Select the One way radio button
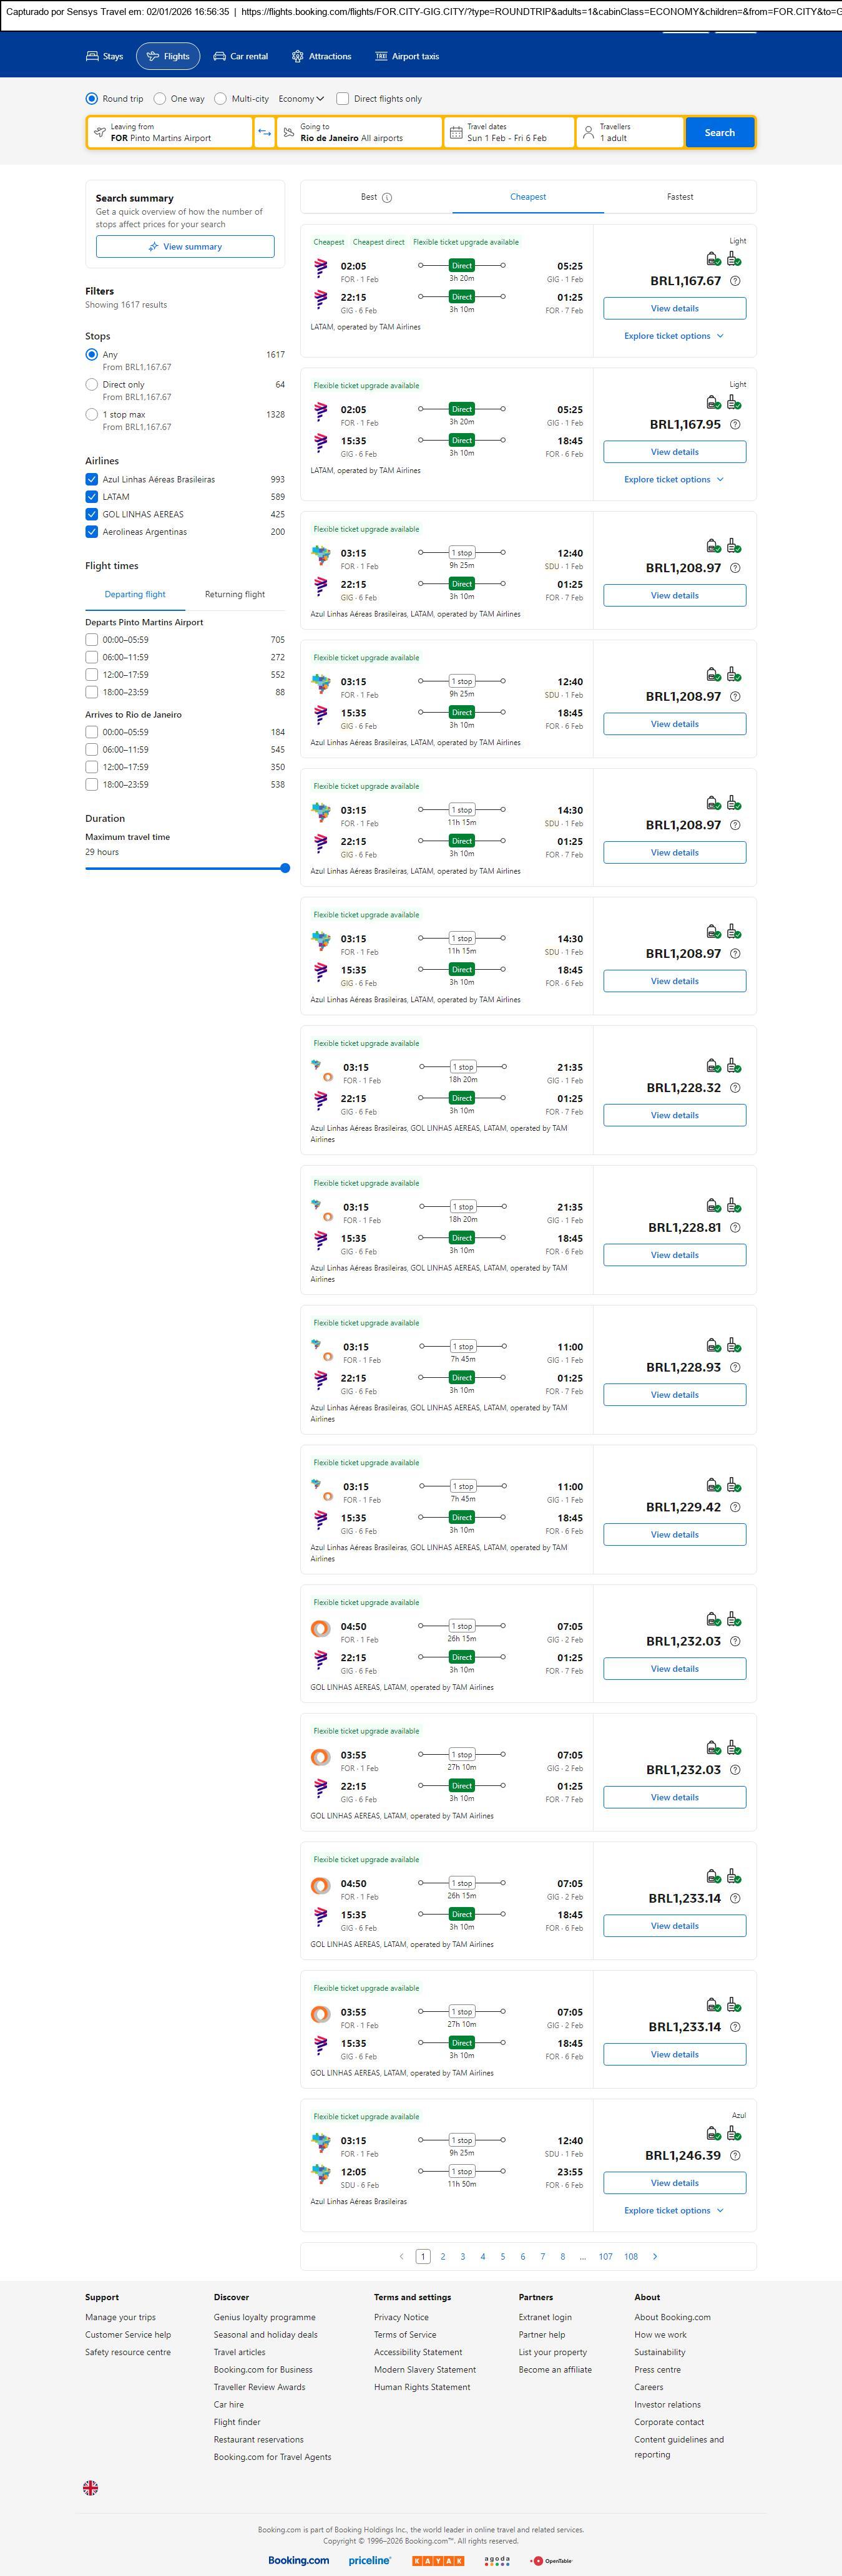Viewport: 842px width, 2576px height. click(x=160, y=99)
